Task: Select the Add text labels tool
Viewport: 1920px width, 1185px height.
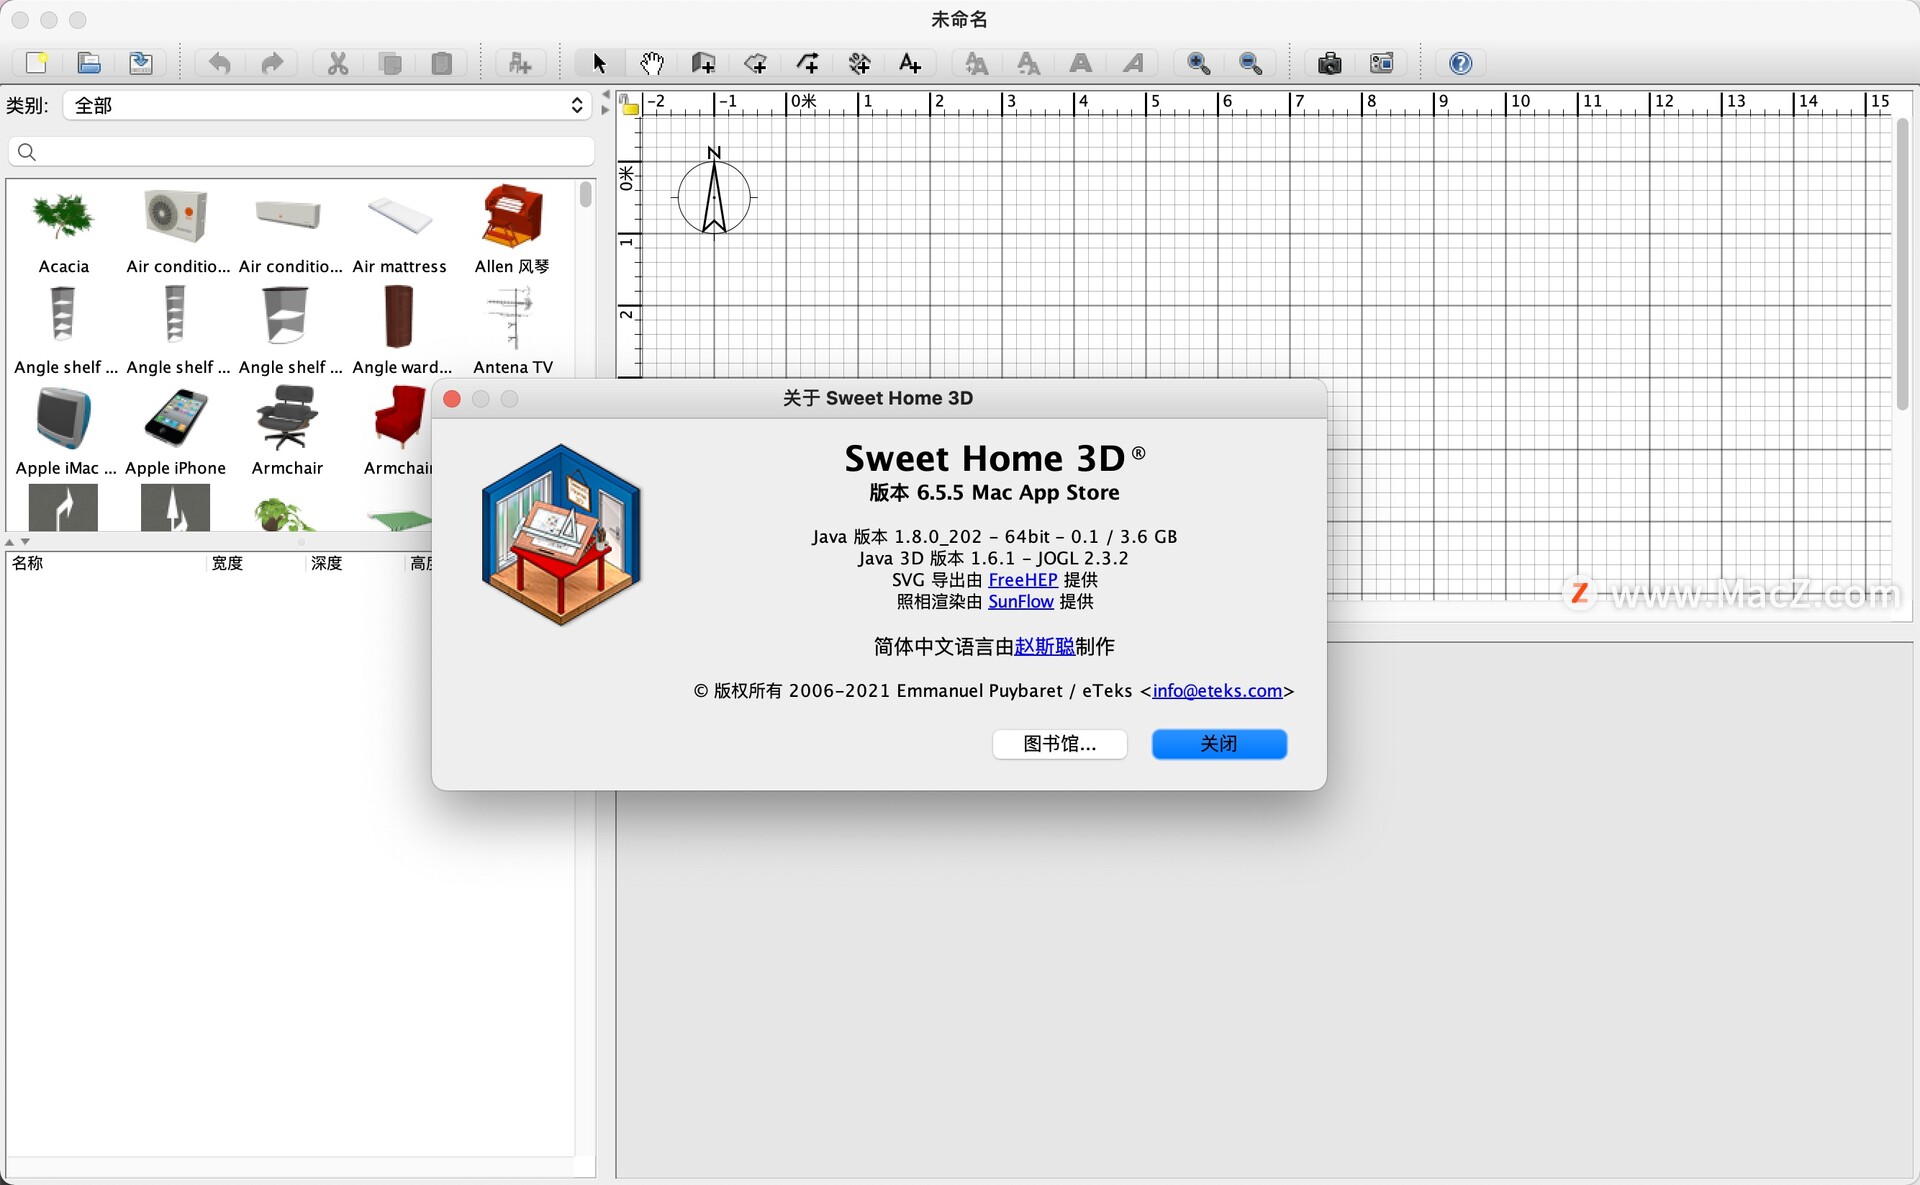Action: click(910, 63)
